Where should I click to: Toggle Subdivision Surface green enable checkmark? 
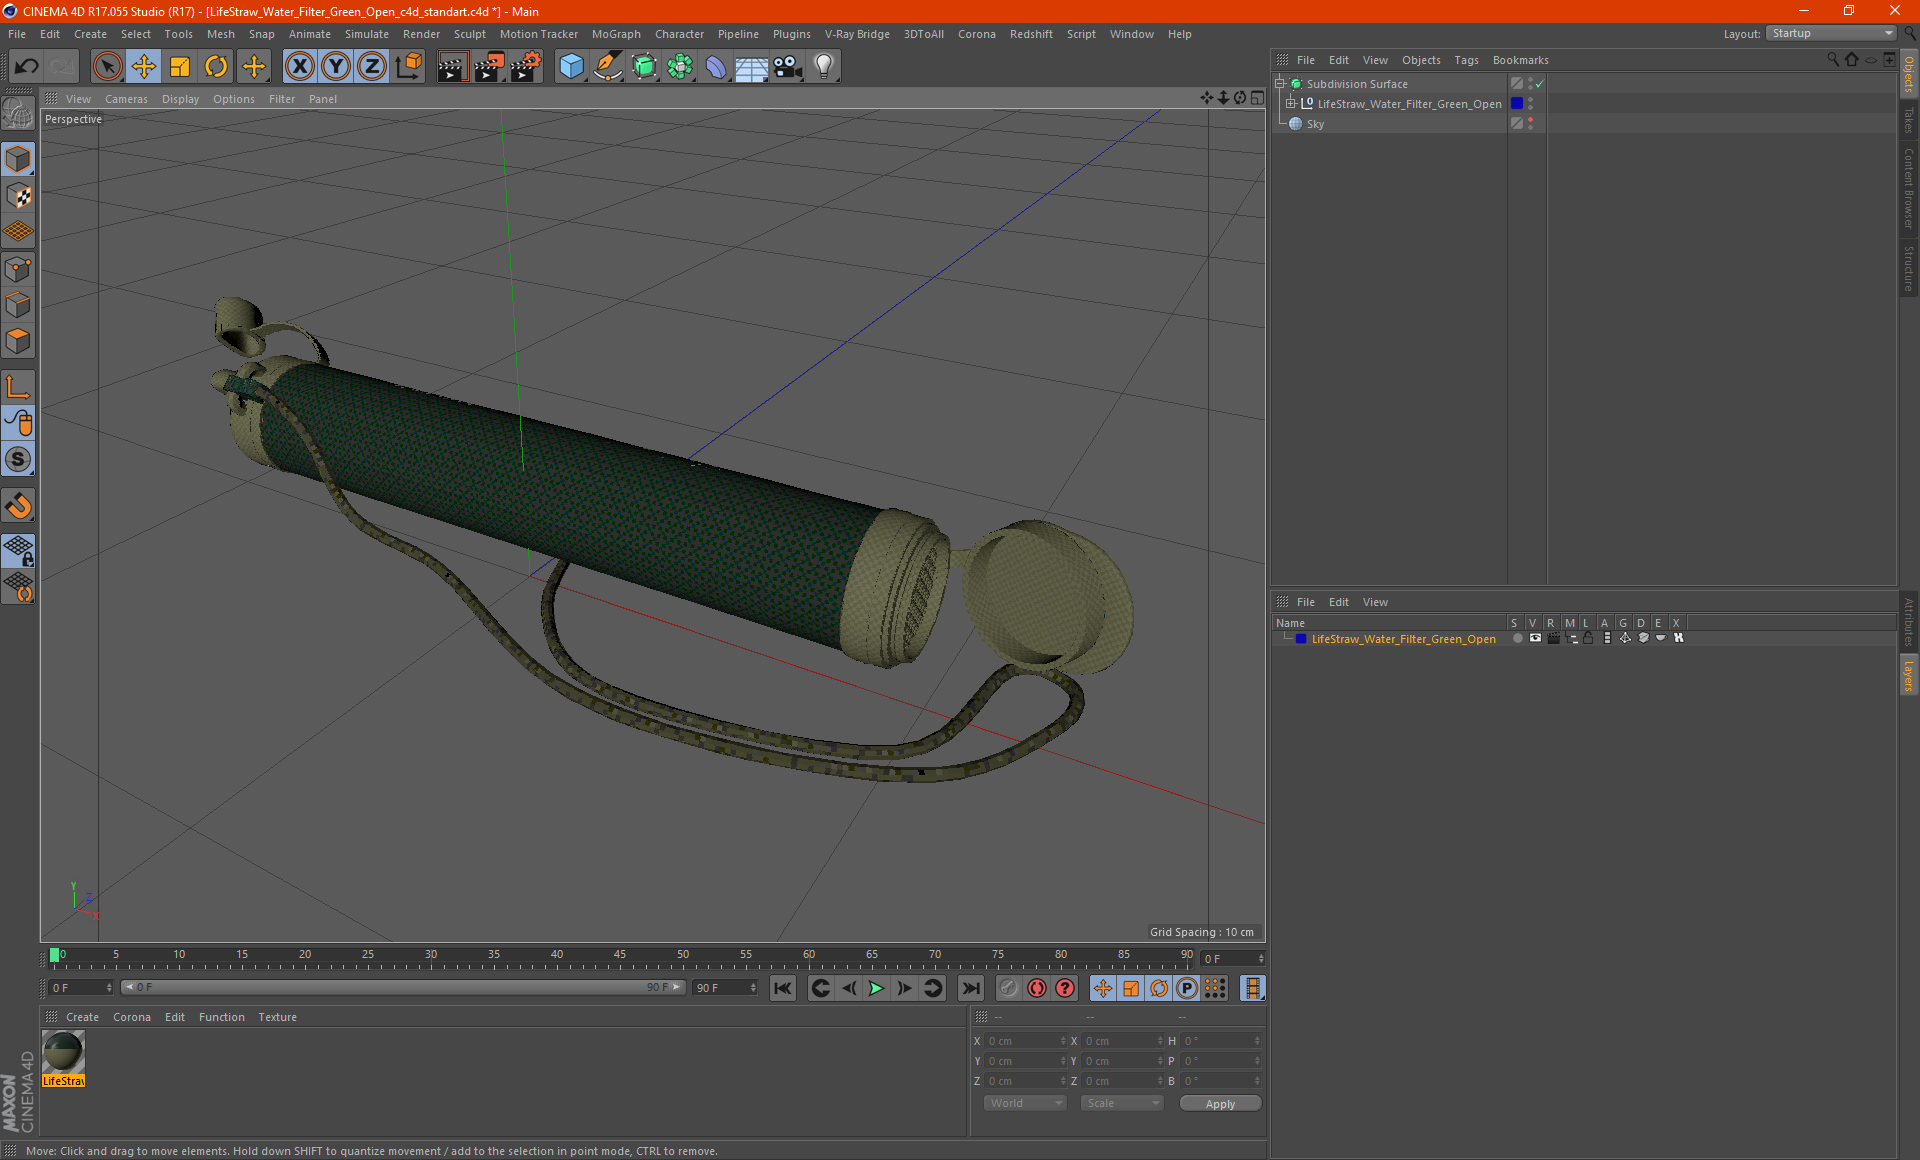click(1540, 84)
